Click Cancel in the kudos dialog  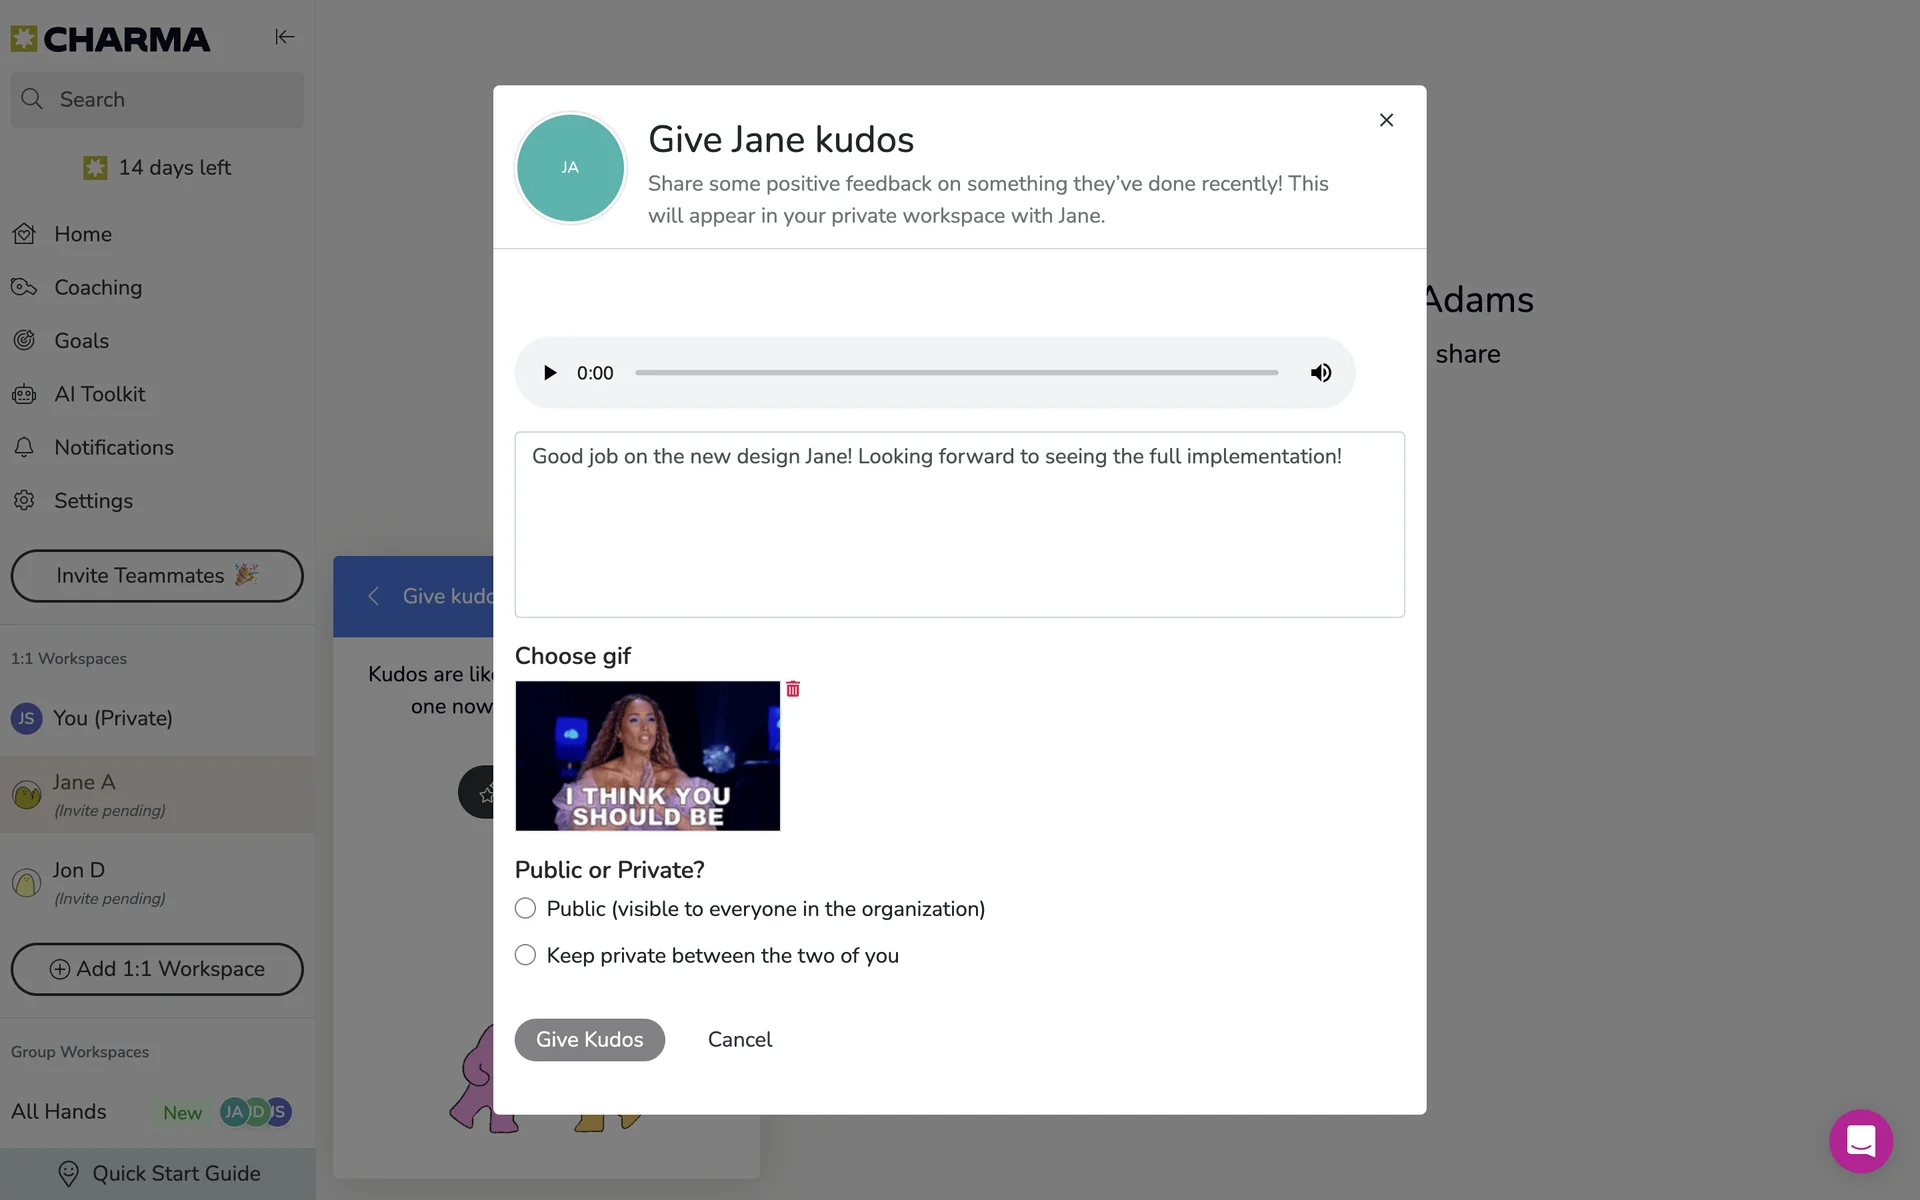tap(740, 1040)
